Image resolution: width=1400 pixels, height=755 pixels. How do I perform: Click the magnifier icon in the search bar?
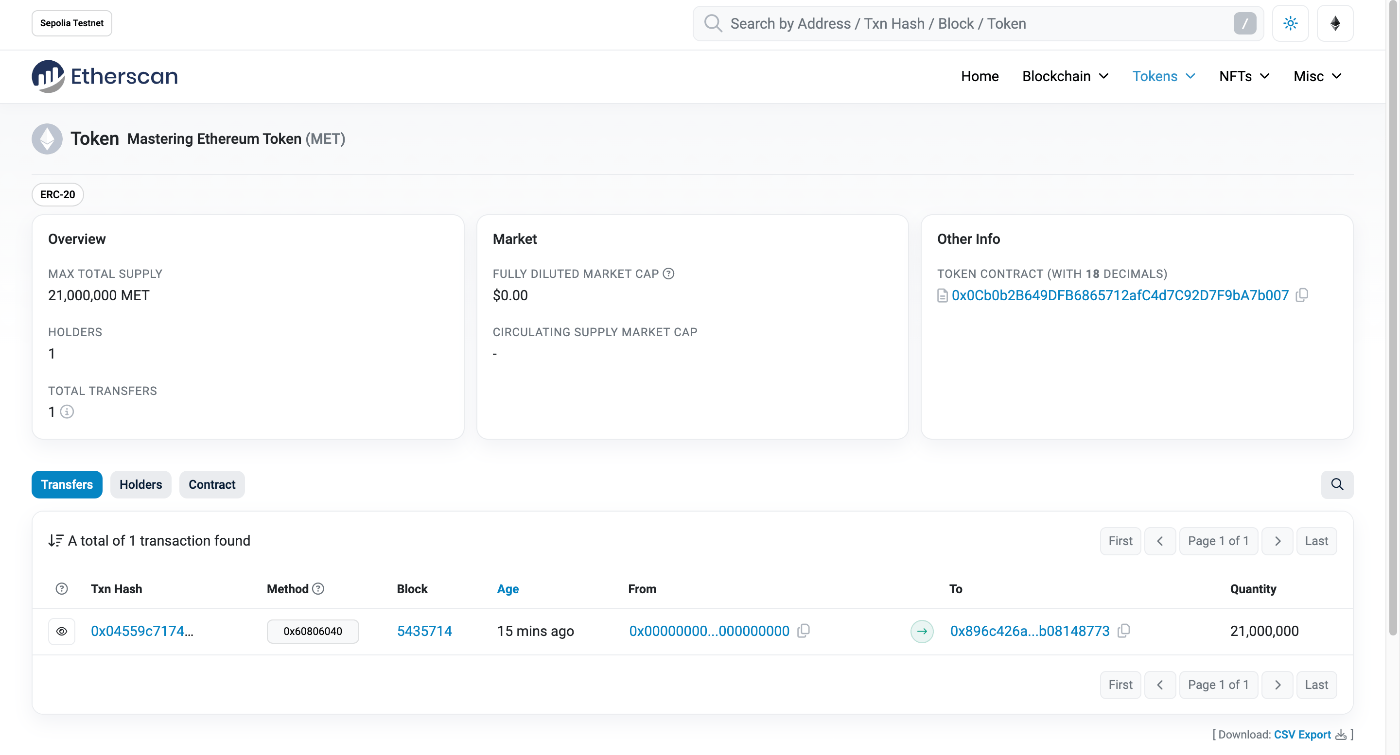coord(713,23)
